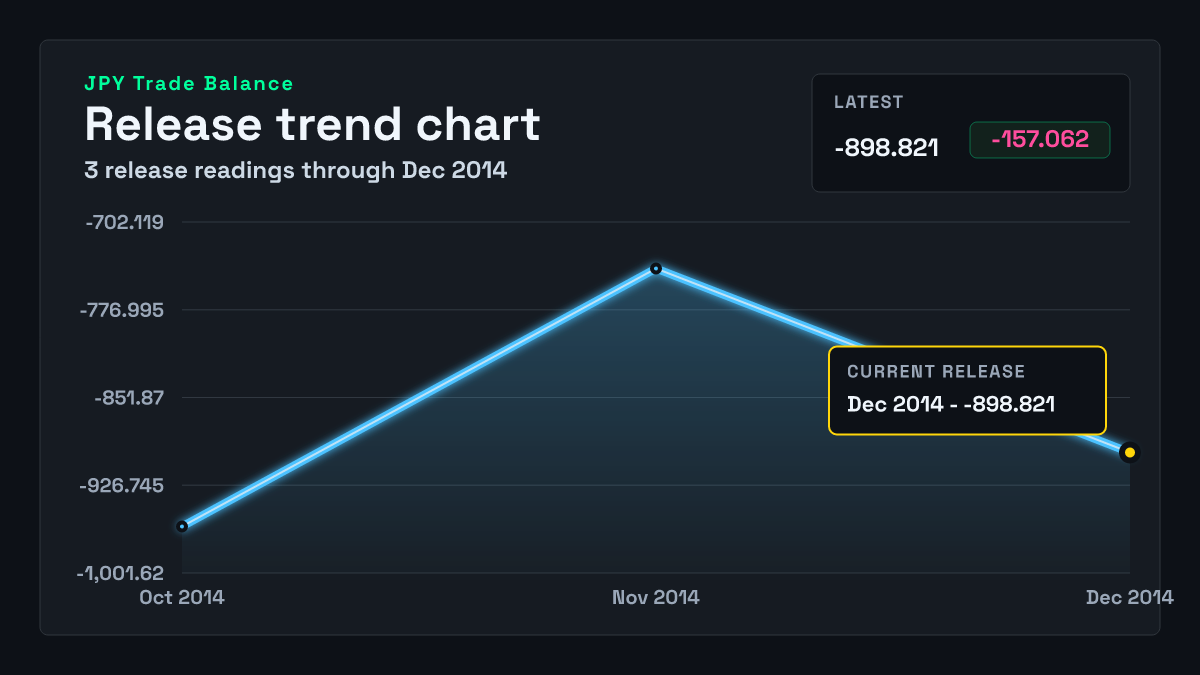Click the subtitle about 3 release readings

296,170
